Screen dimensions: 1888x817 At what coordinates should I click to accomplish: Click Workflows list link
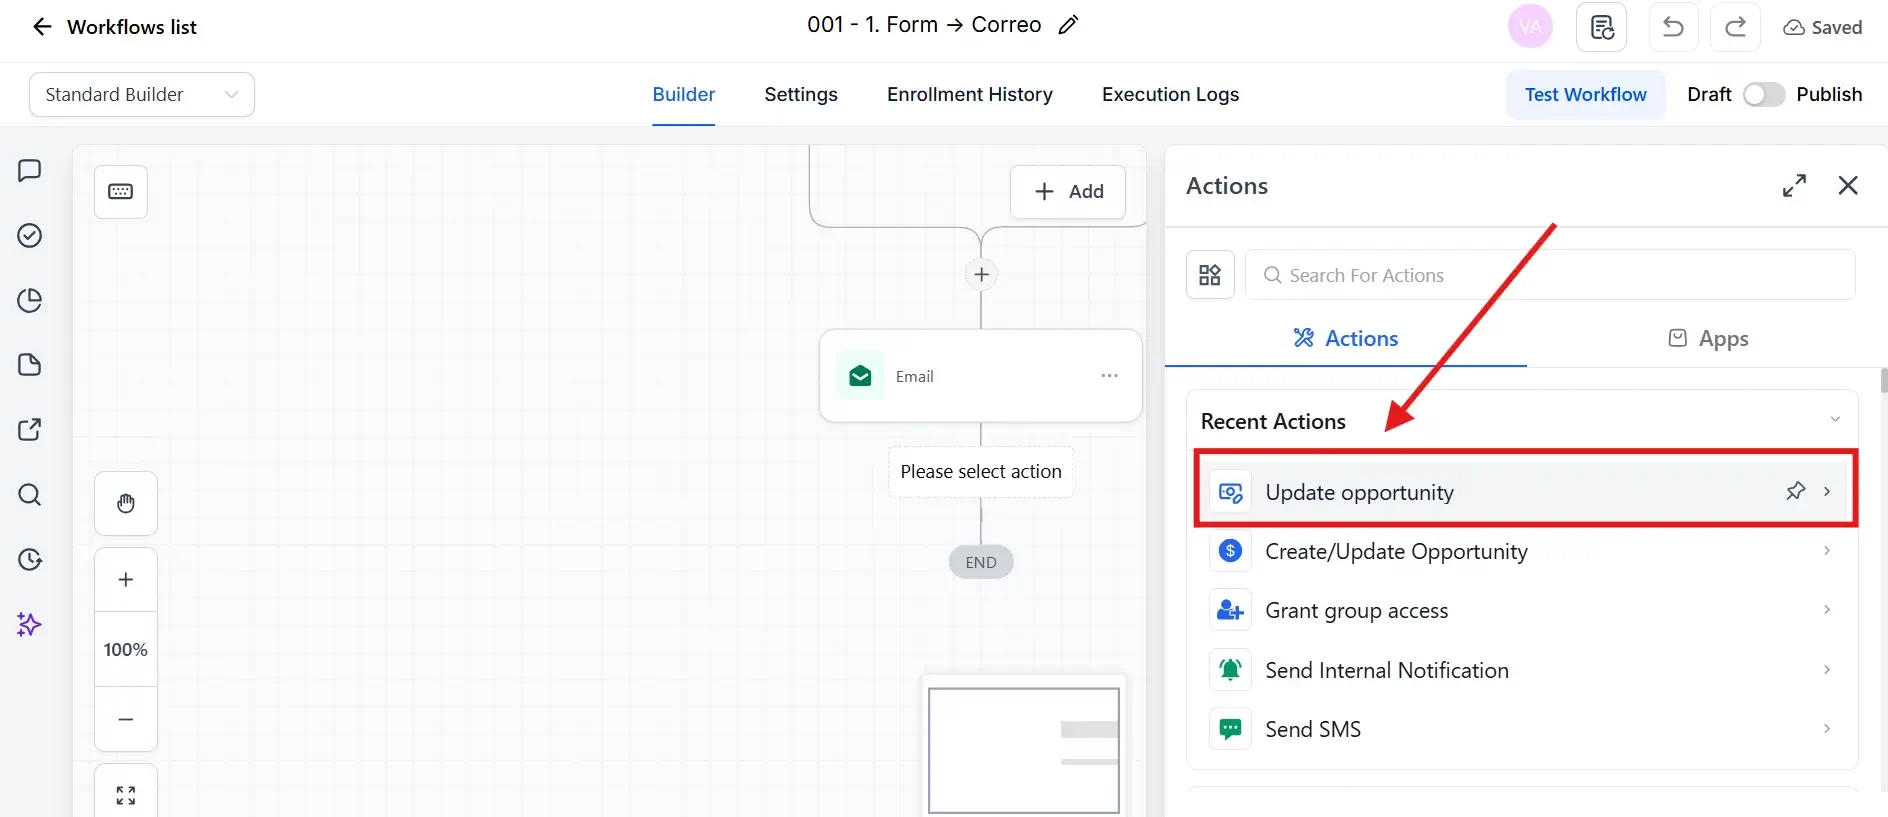tap(132, 27)
